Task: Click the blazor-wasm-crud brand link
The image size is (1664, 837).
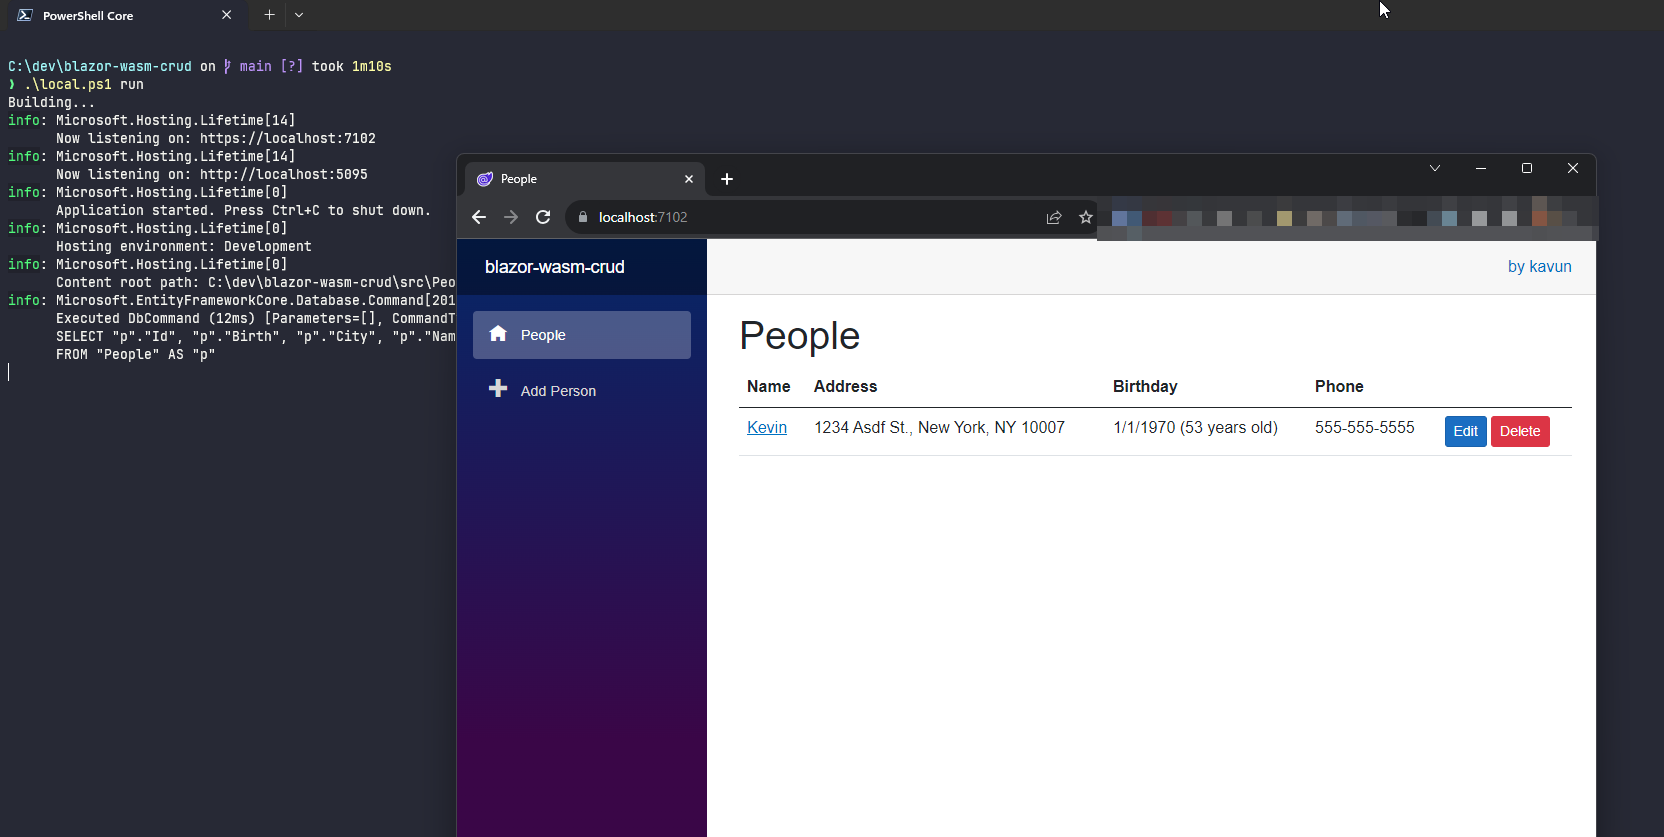Action: pos(555,267)
